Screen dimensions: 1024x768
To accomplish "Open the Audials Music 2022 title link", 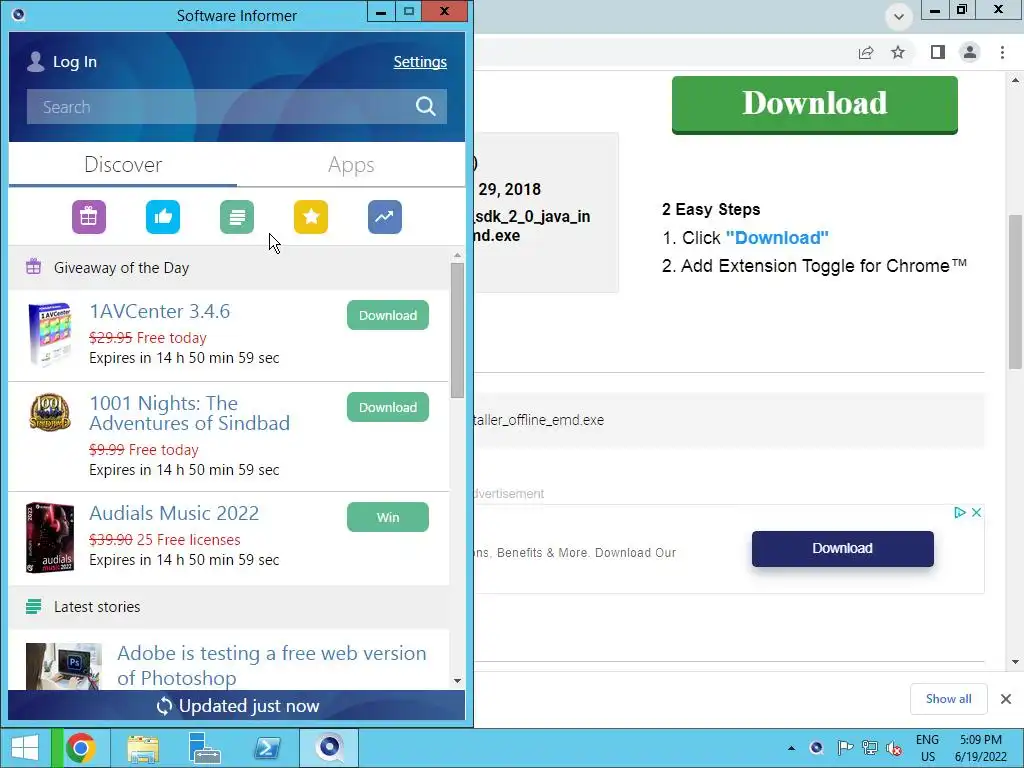I will (174, 513).
